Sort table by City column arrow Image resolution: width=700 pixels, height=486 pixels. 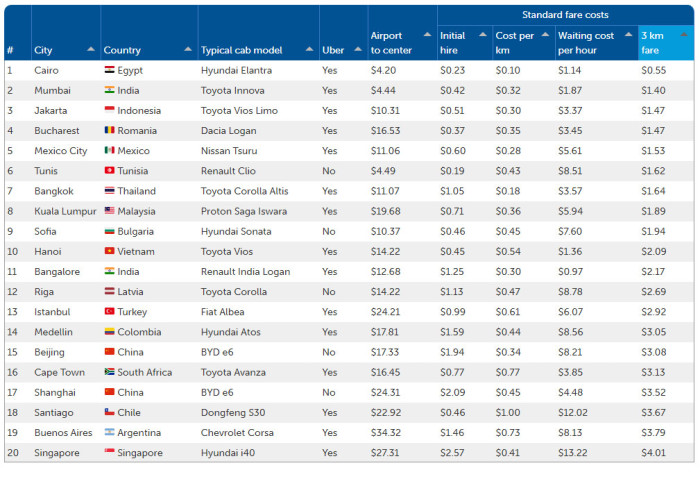(91, 49)
